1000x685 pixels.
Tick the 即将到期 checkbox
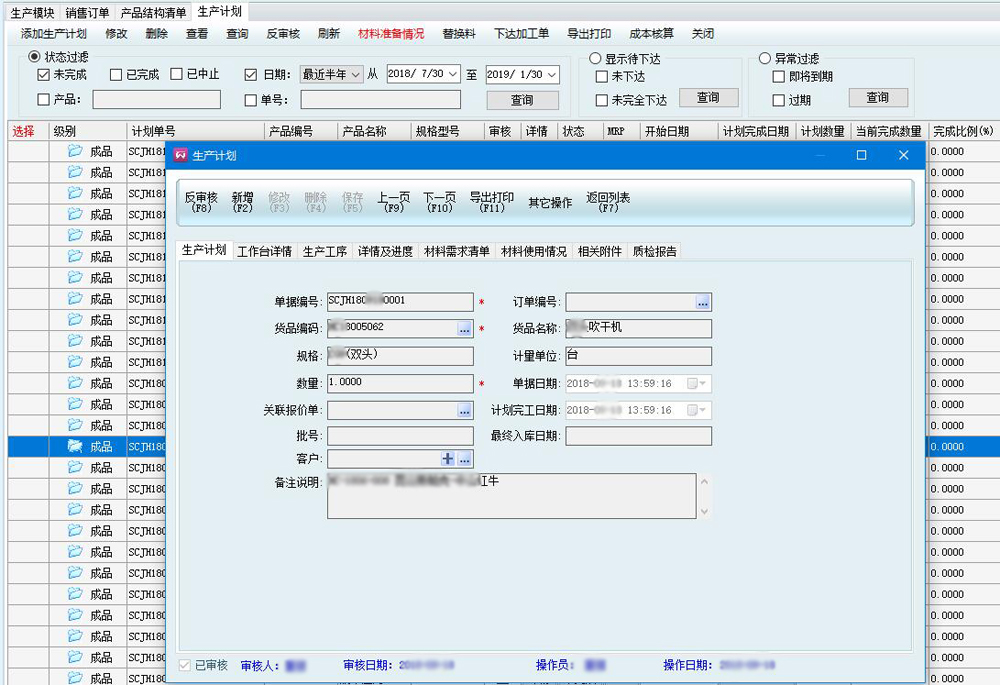click(779, 77)
